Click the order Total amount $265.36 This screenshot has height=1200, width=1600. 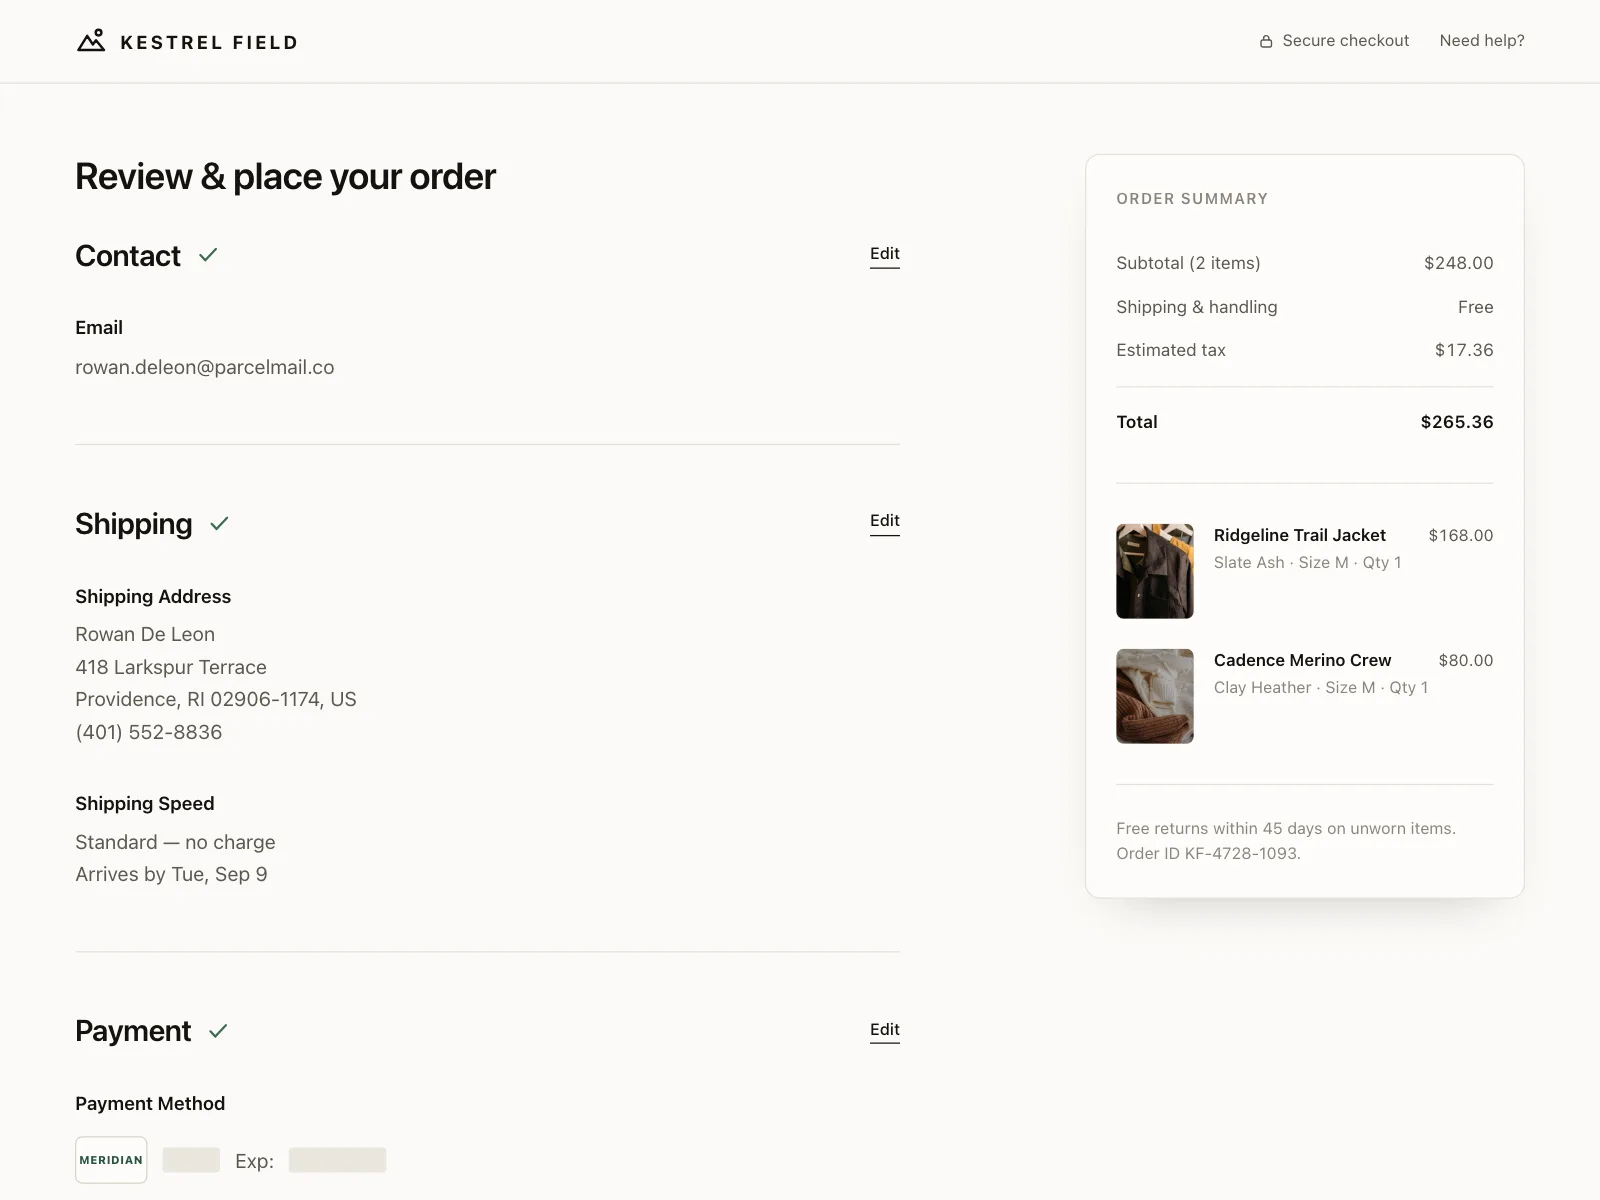1457,422
